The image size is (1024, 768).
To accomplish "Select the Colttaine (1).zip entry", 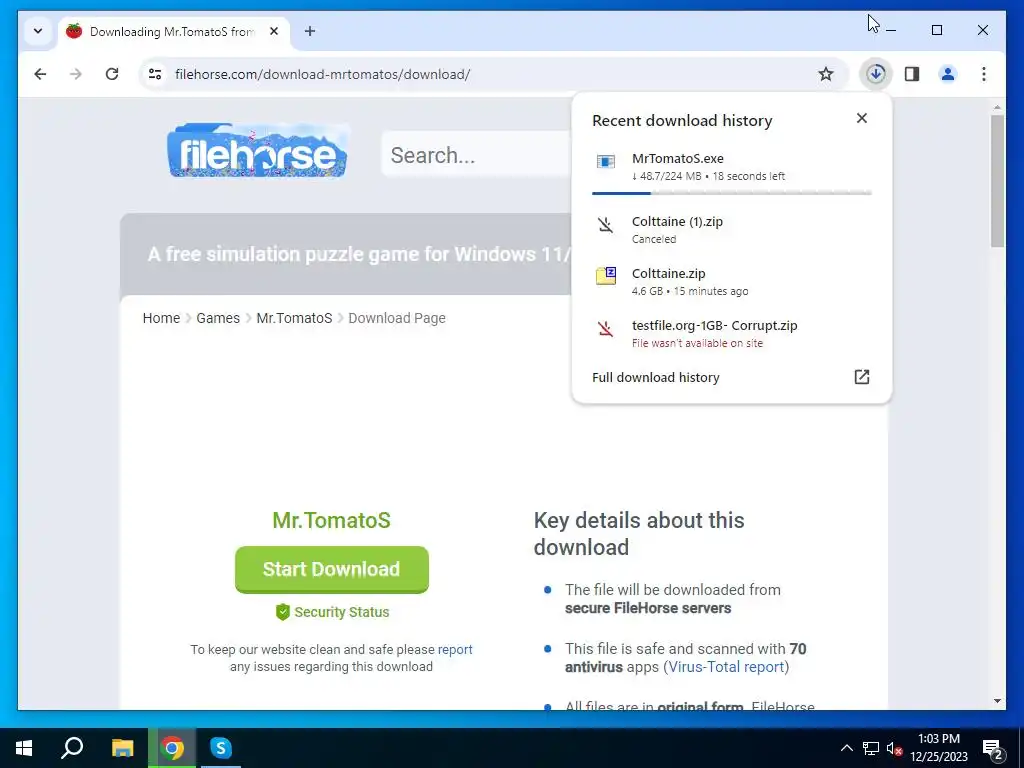I will (731, 229).
